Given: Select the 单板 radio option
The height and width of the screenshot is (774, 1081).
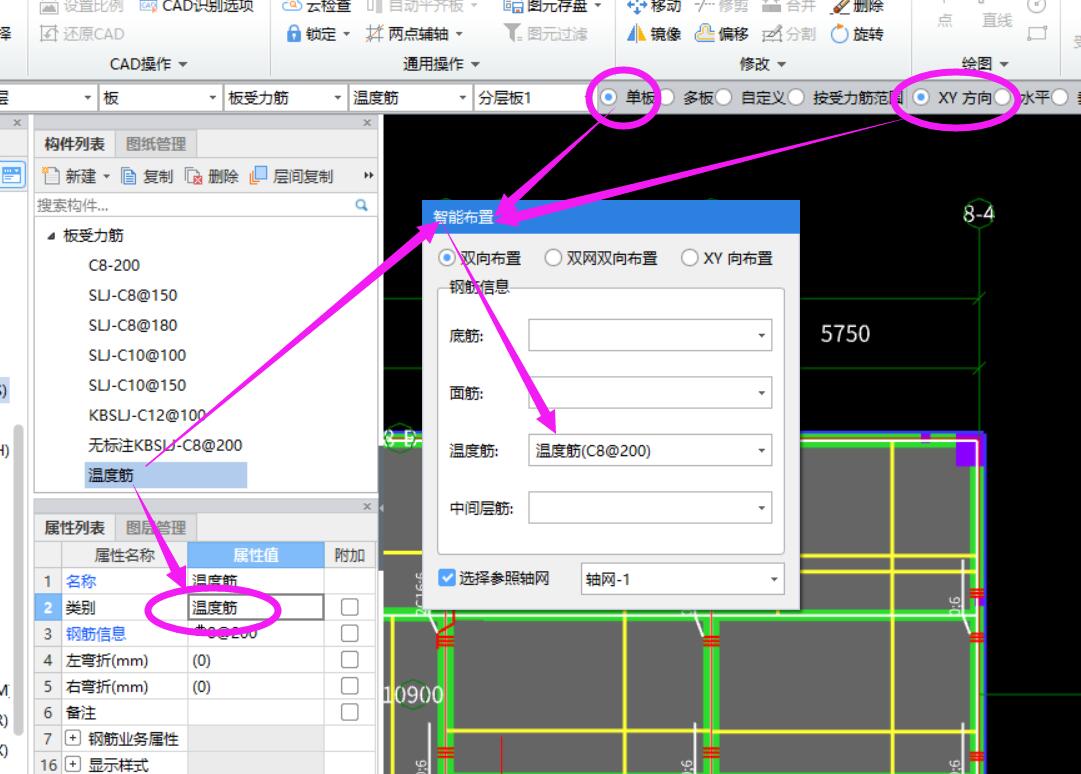Looking at the screenshot, I should point(608,98).
